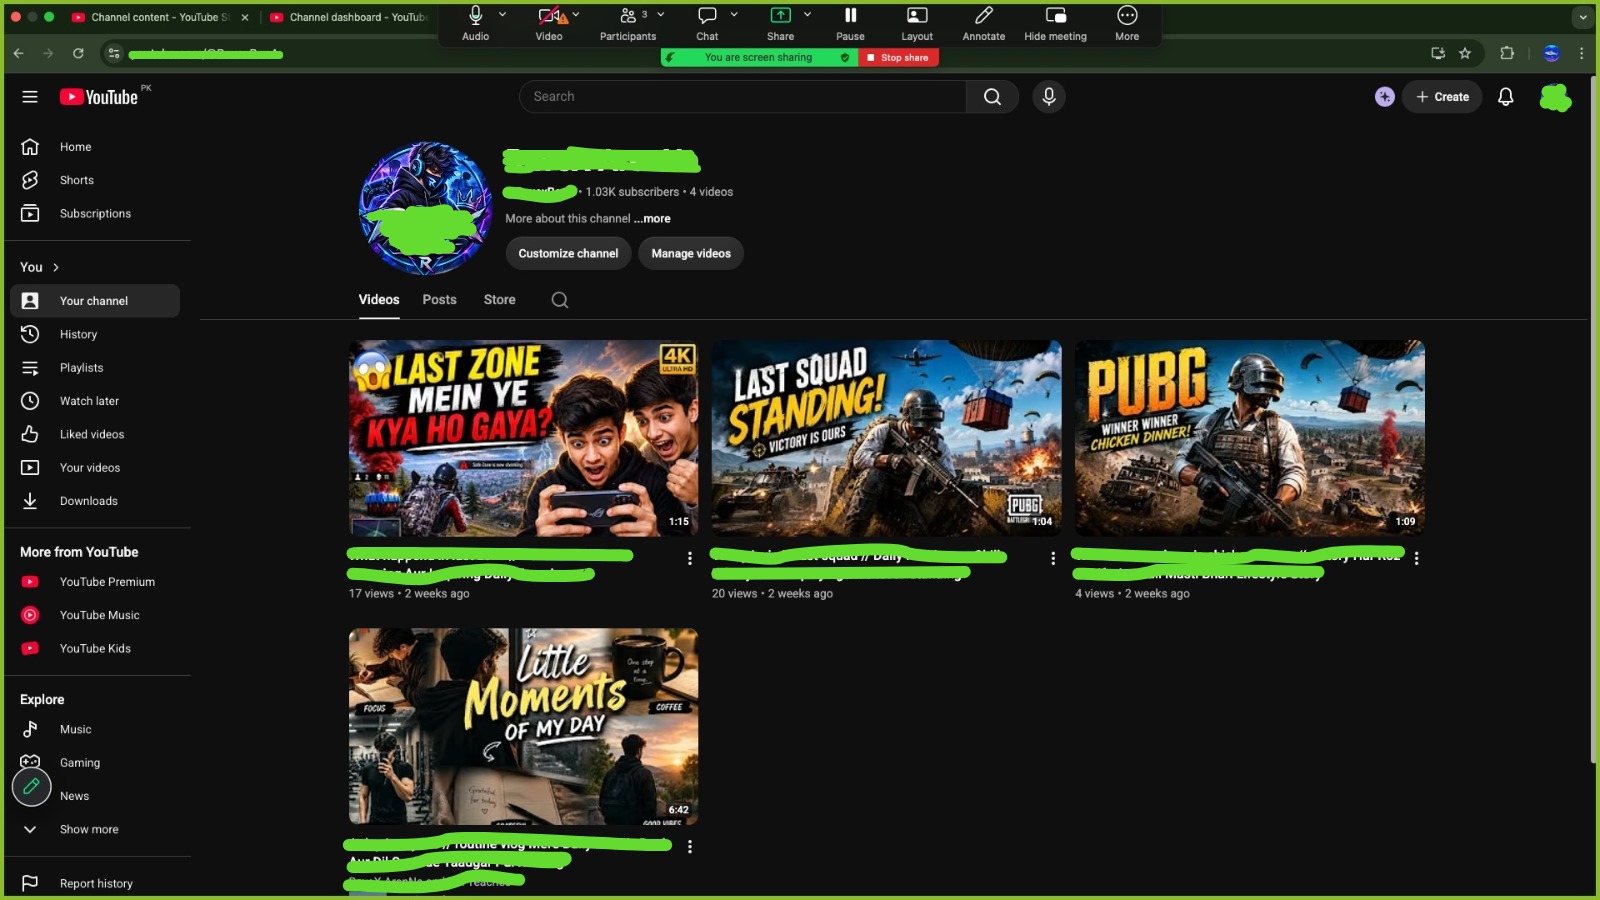Screen dimensions: 1600x900
Task: Open YouTube Premium link
Action: coord(95,582)
